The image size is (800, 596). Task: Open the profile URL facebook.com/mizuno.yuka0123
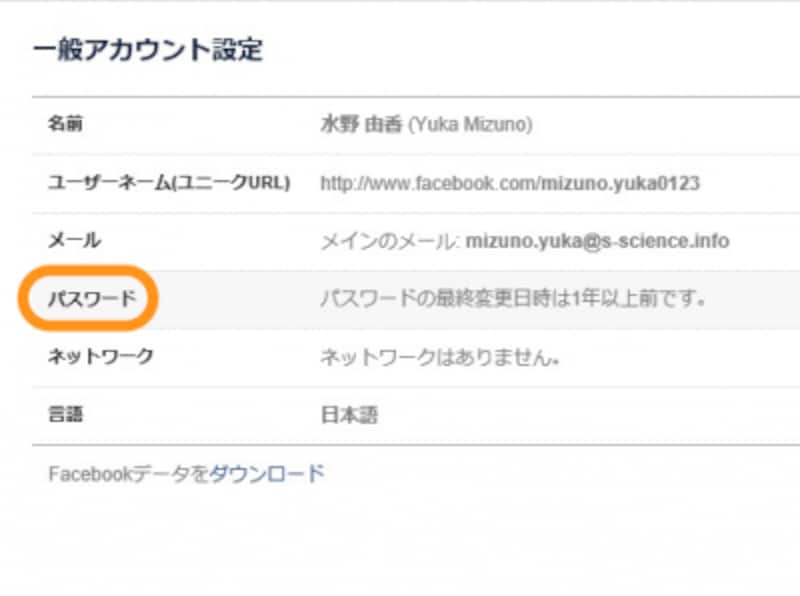click(510, 183)
